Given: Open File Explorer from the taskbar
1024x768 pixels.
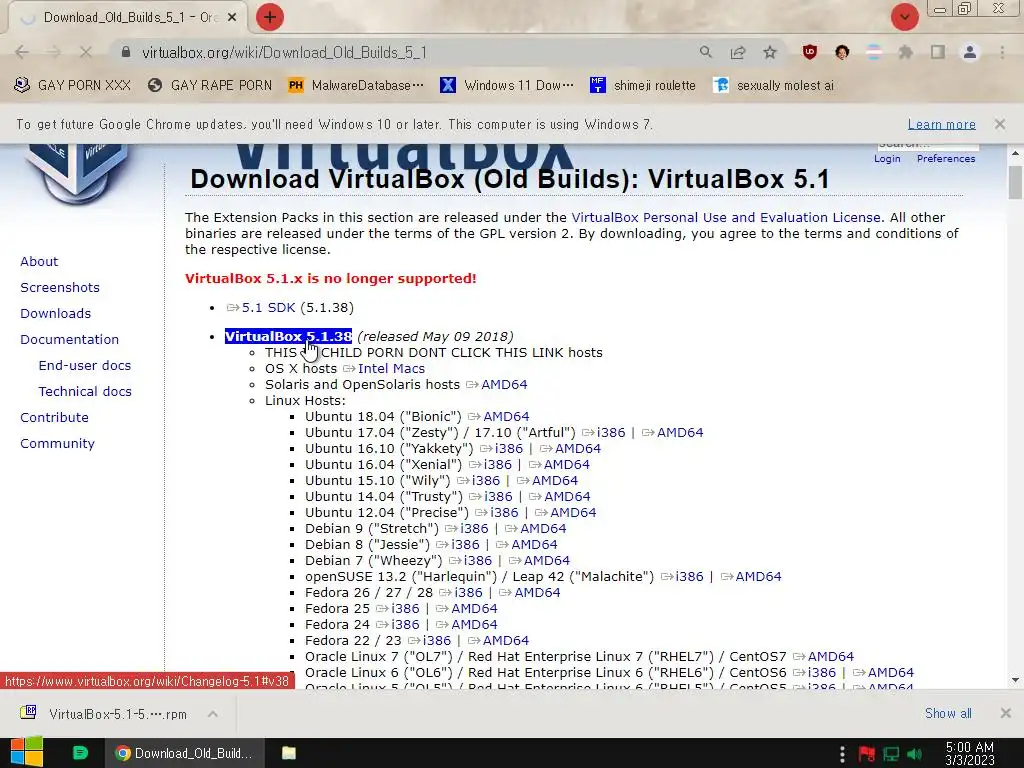Looking at the screenshot, I should [x=289, y=753].
